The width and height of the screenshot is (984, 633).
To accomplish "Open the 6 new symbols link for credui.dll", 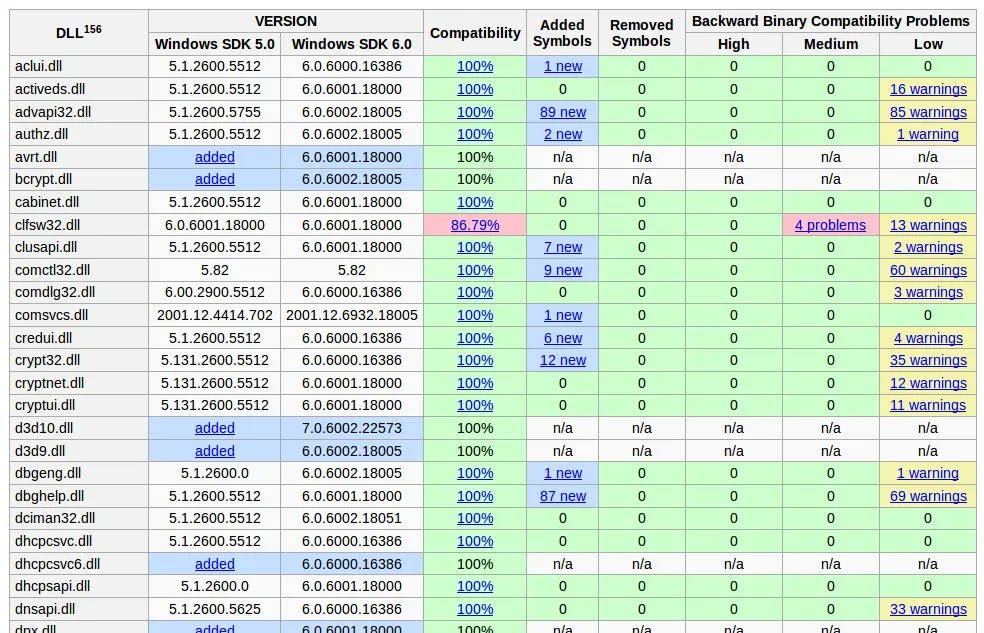I will point(562,338).
